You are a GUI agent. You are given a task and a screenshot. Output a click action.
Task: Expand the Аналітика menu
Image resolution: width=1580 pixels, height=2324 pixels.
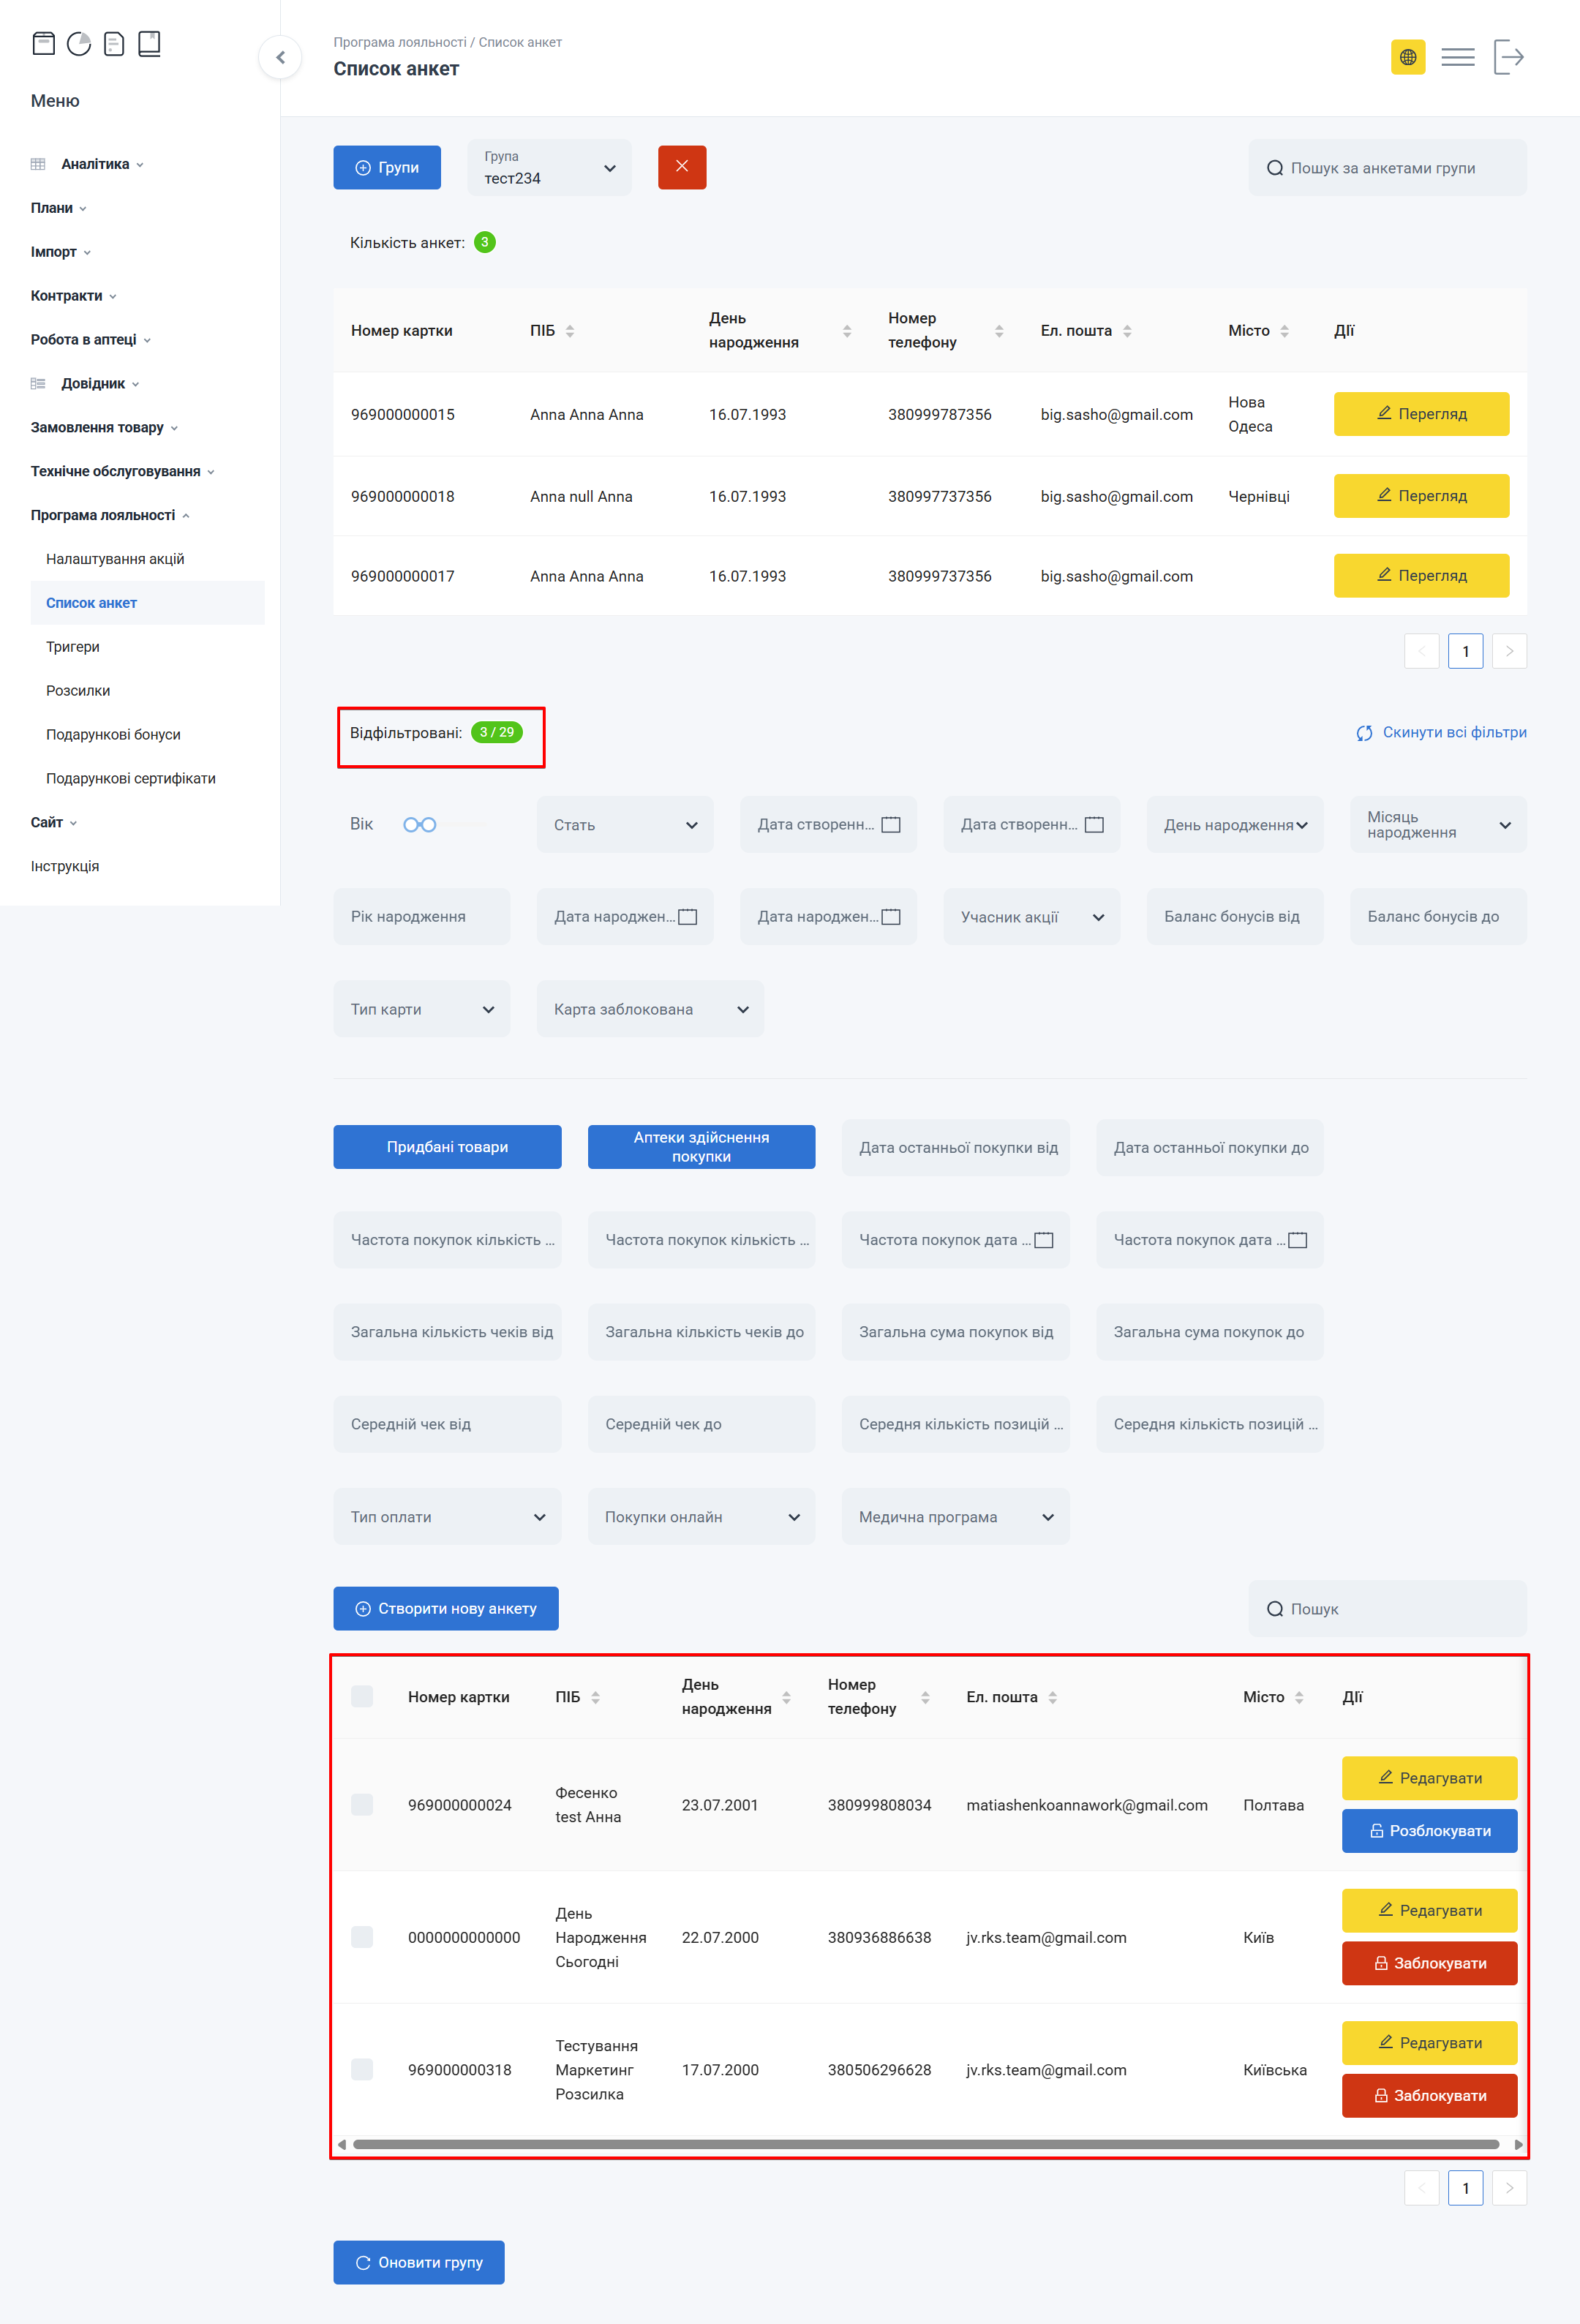(x=95, y=164)
